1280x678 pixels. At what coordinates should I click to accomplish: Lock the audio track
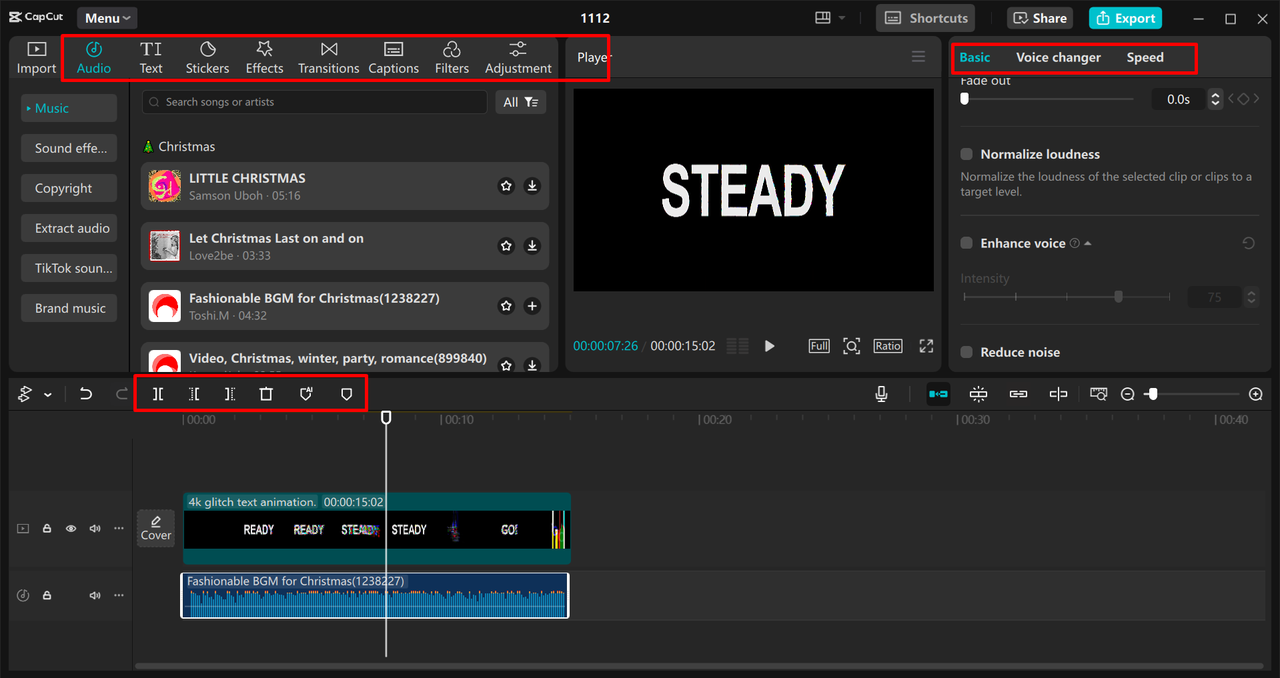click(47, 595)
